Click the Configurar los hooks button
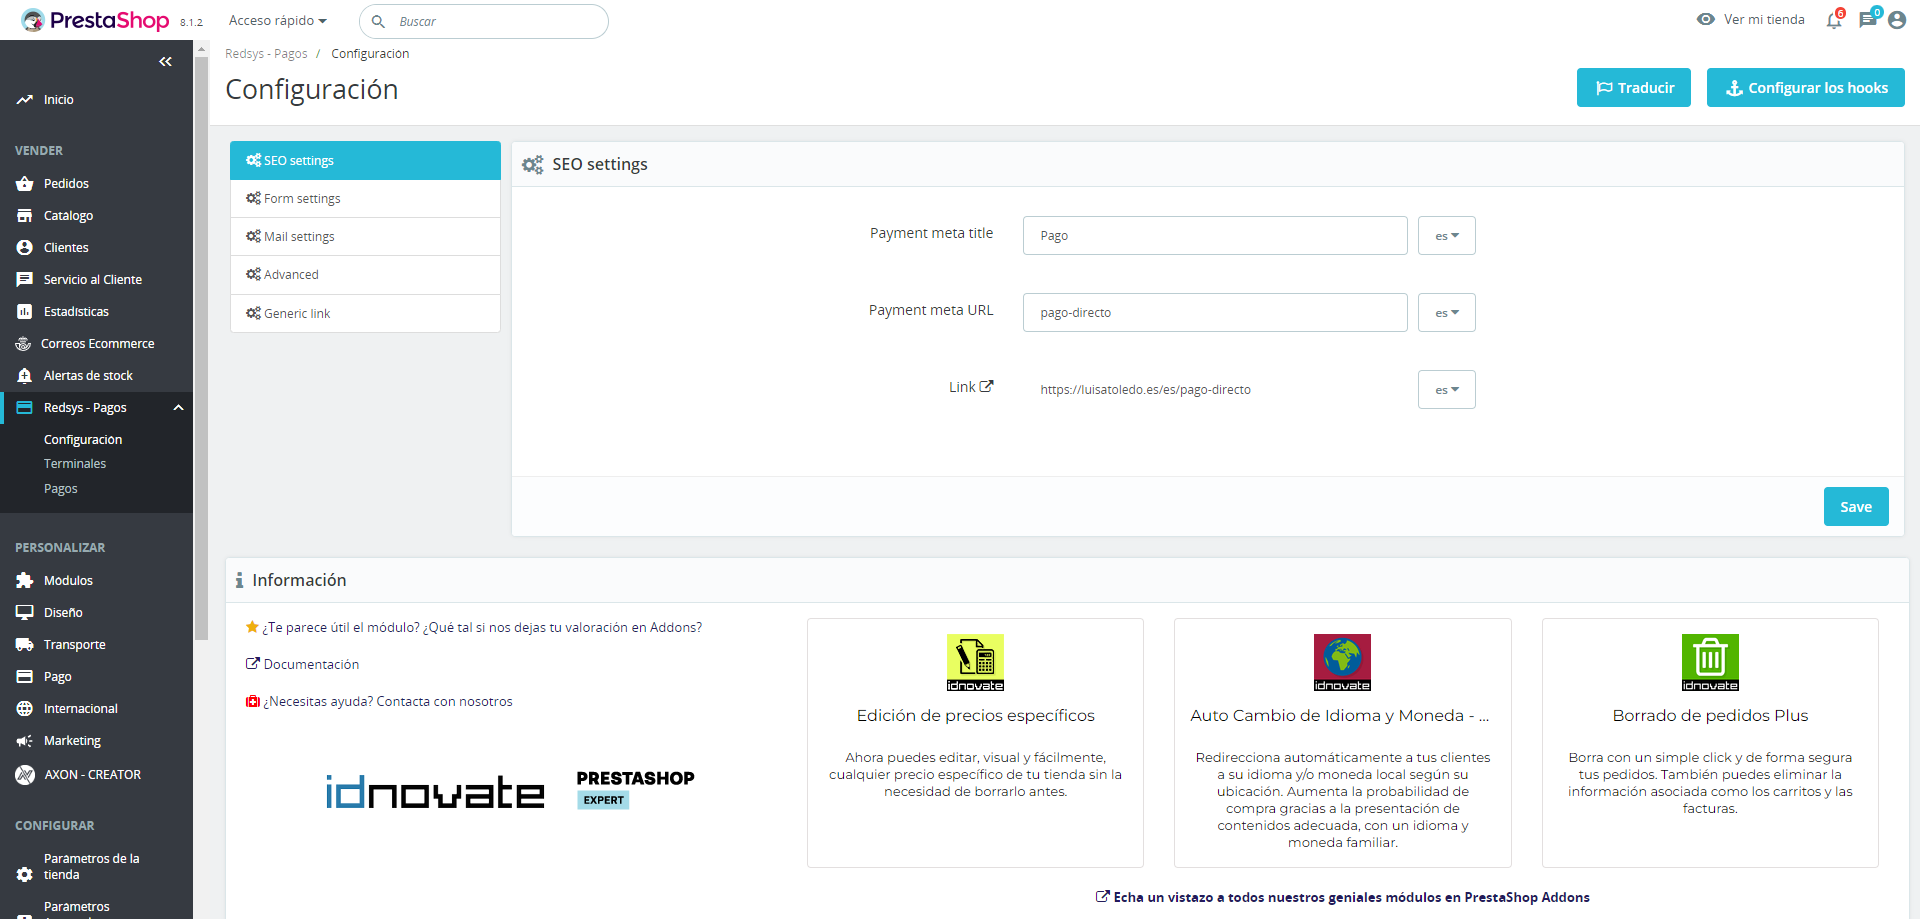The height and width of the screenshot is (919, 1920). [x=1806, y=88]
